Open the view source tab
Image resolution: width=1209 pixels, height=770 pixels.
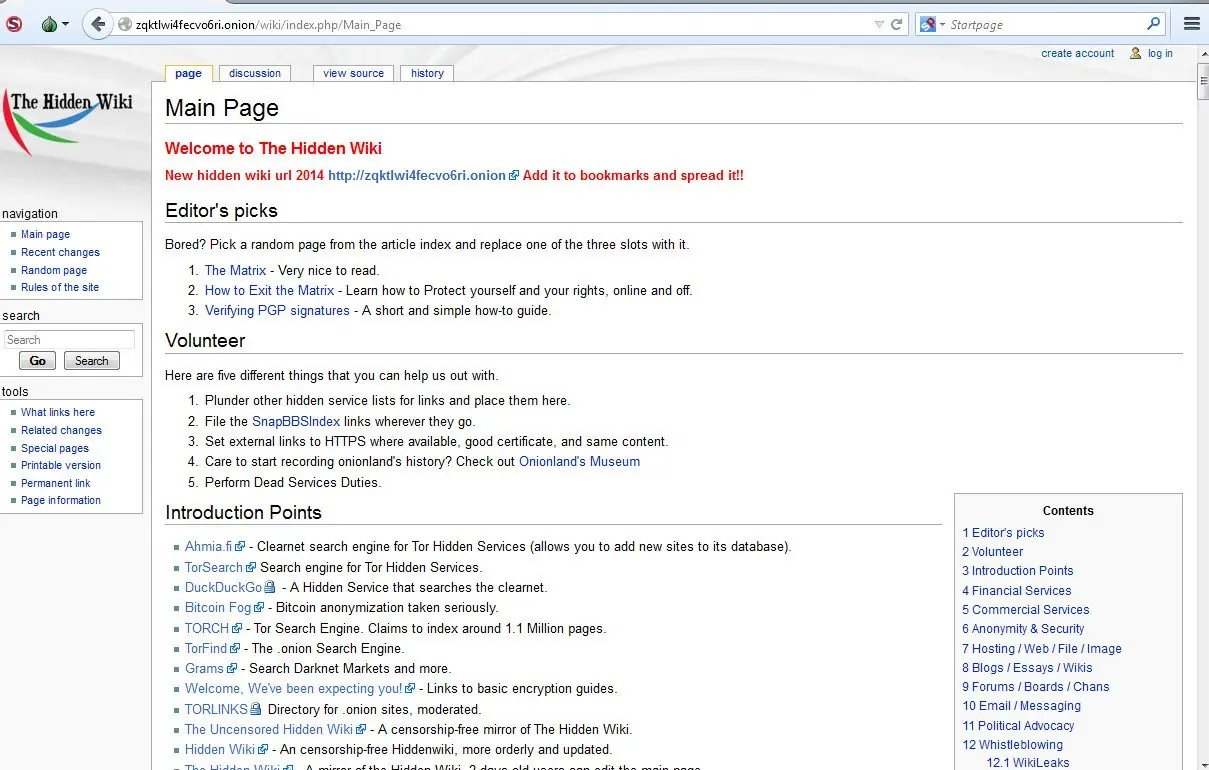tap(353, 73)
